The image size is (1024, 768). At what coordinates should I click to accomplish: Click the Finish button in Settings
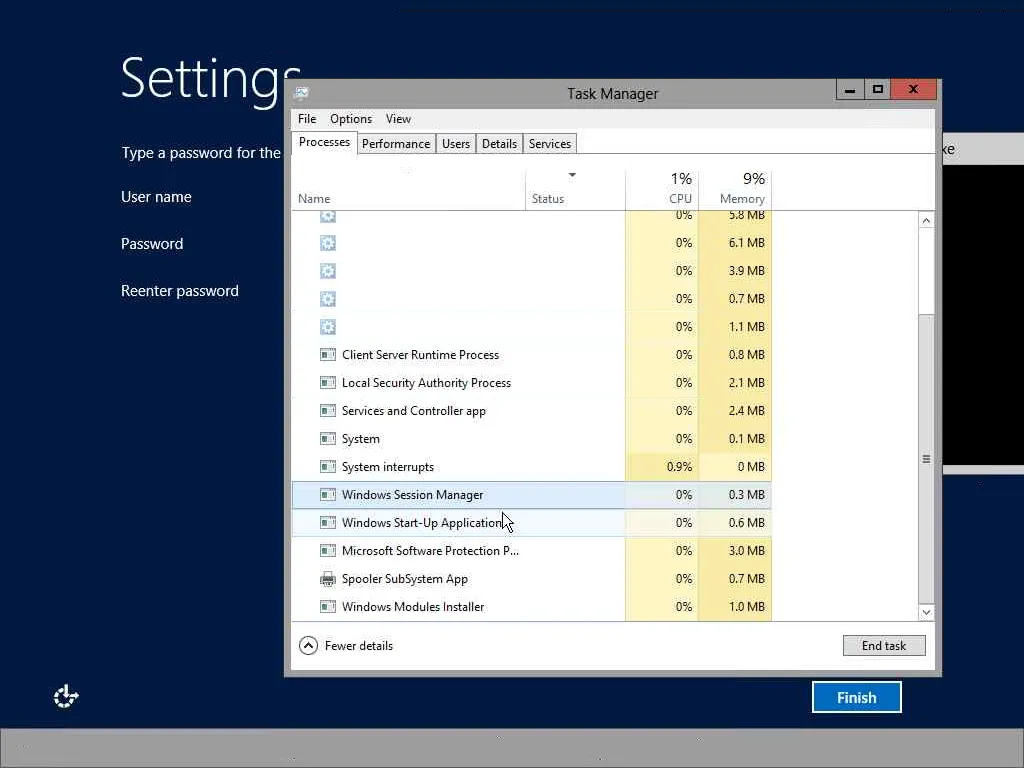pyautogui.click(x=857, y=697)
